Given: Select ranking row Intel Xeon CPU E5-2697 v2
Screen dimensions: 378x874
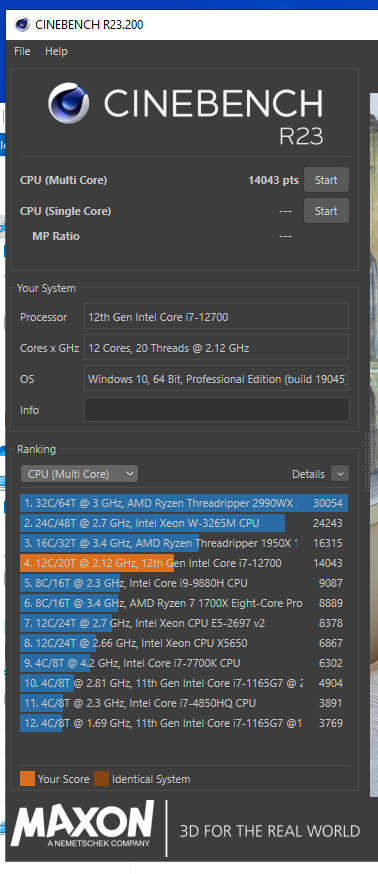Looking at the screenshot, I should point(184,623).
